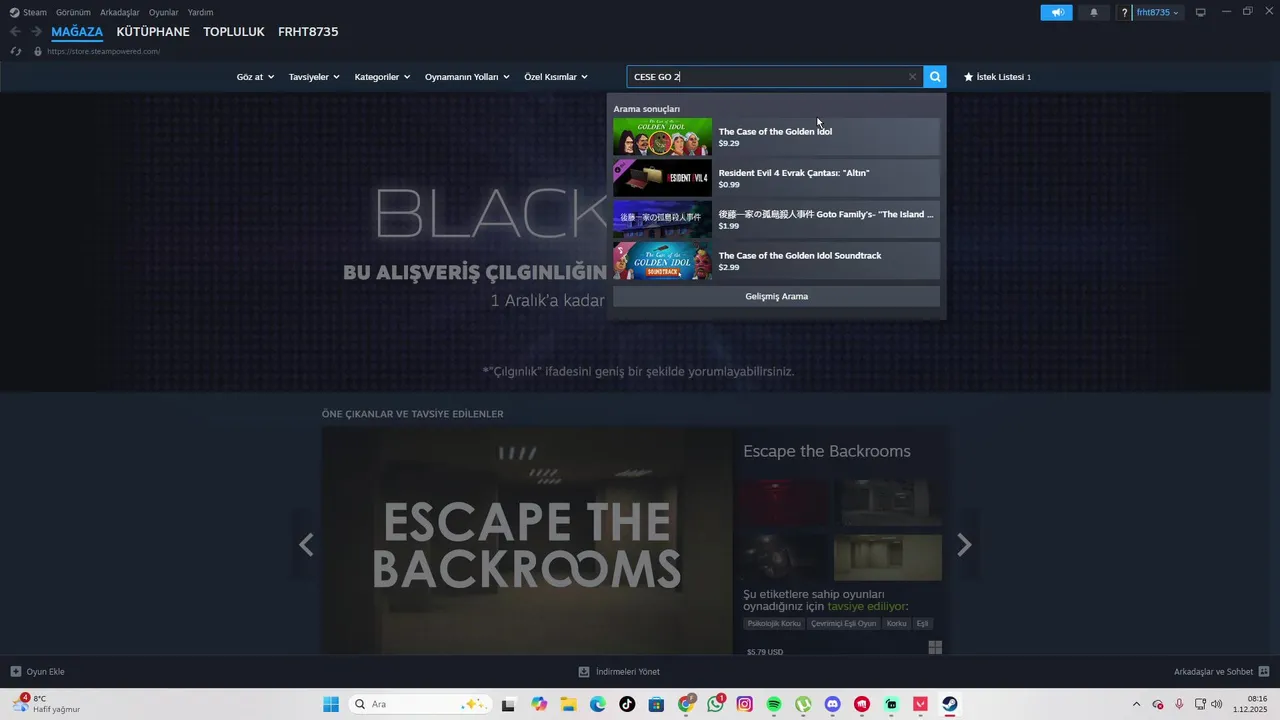Expand the Özel Kısımlar dropdown
Screen dimensions: 1280x720
556,77
